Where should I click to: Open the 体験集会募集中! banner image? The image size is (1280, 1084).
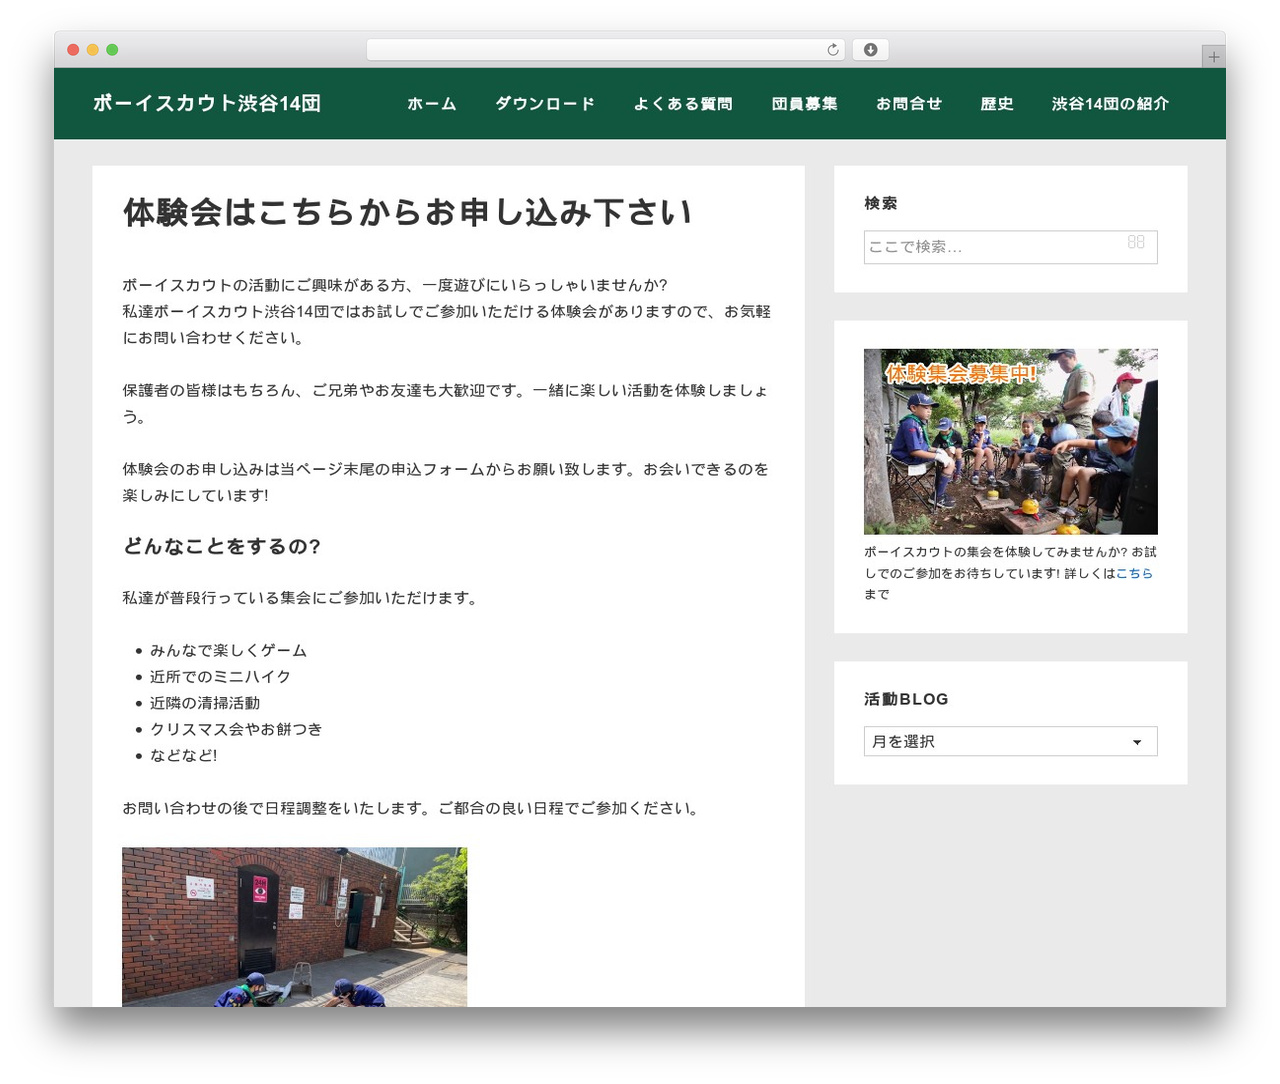coord(1011,441)
